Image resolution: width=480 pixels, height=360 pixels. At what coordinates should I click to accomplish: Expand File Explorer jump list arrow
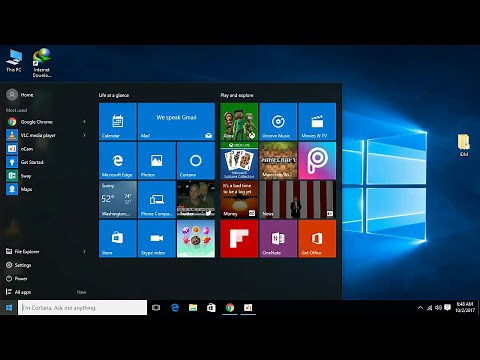click(84, 251)
